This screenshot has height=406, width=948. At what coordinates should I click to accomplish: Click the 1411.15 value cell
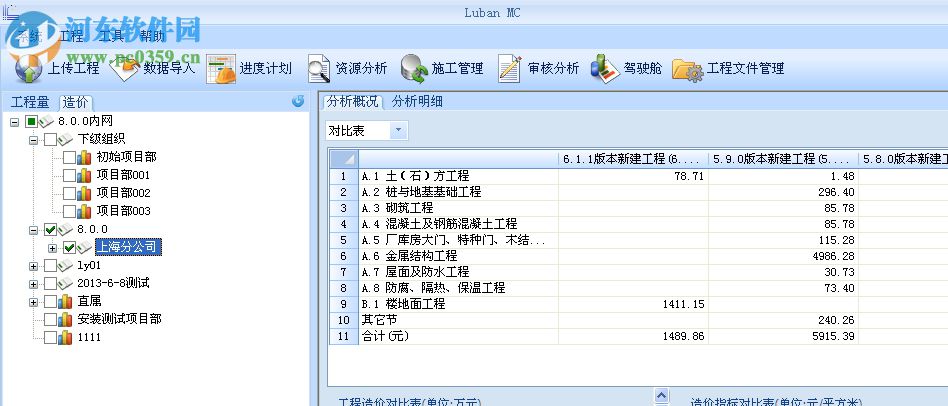(633, 304)
